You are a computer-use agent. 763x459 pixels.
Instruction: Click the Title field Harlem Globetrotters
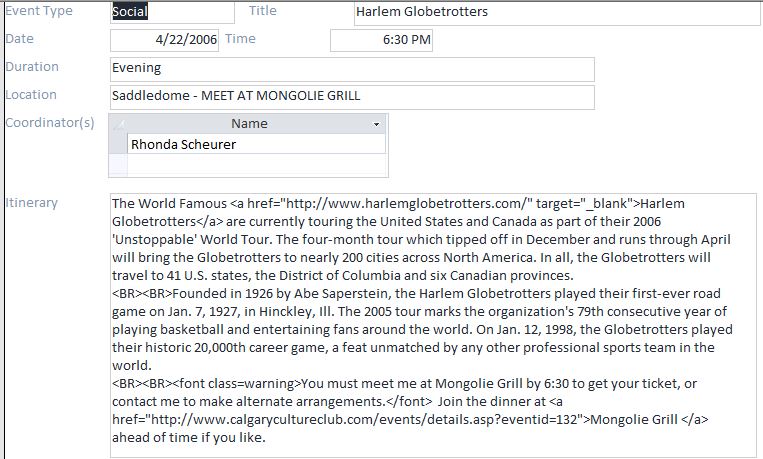point(556,12)
